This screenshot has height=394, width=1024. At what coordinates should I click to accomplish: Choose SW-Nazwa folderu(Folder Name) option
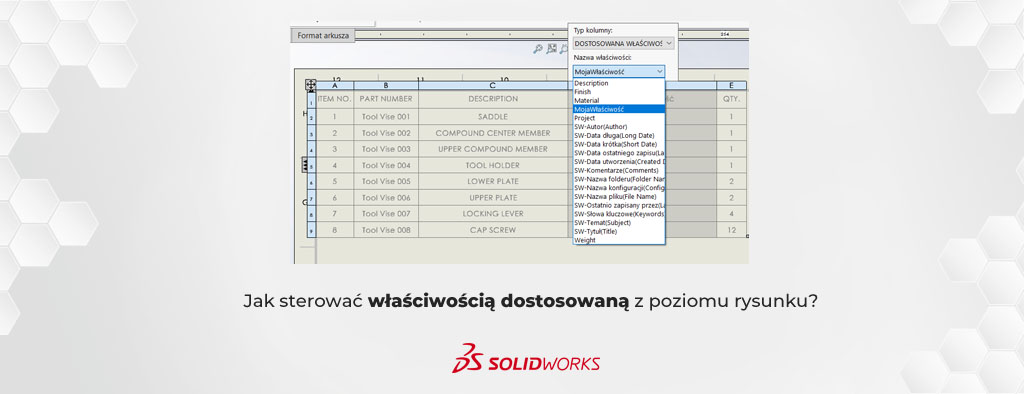pos(619,178)
